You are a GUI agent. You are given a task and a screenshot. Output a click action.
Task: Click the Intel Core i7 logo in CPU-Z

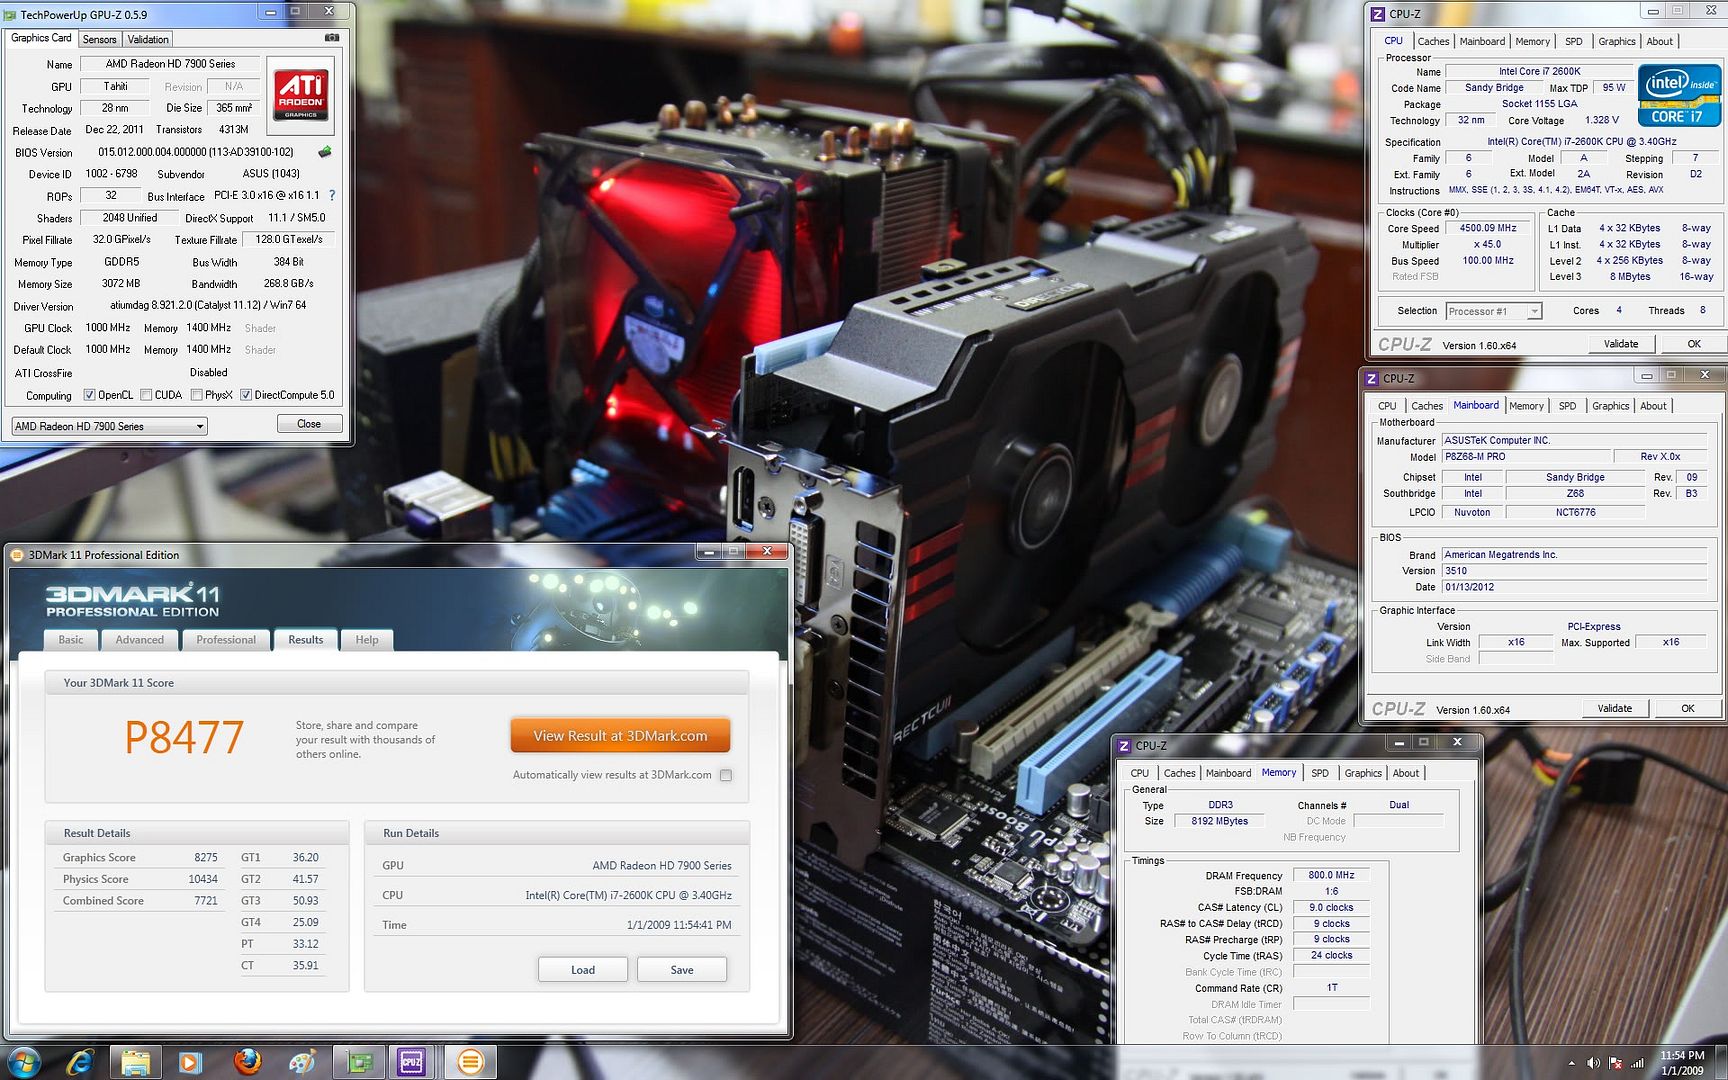pos(1679,96)
